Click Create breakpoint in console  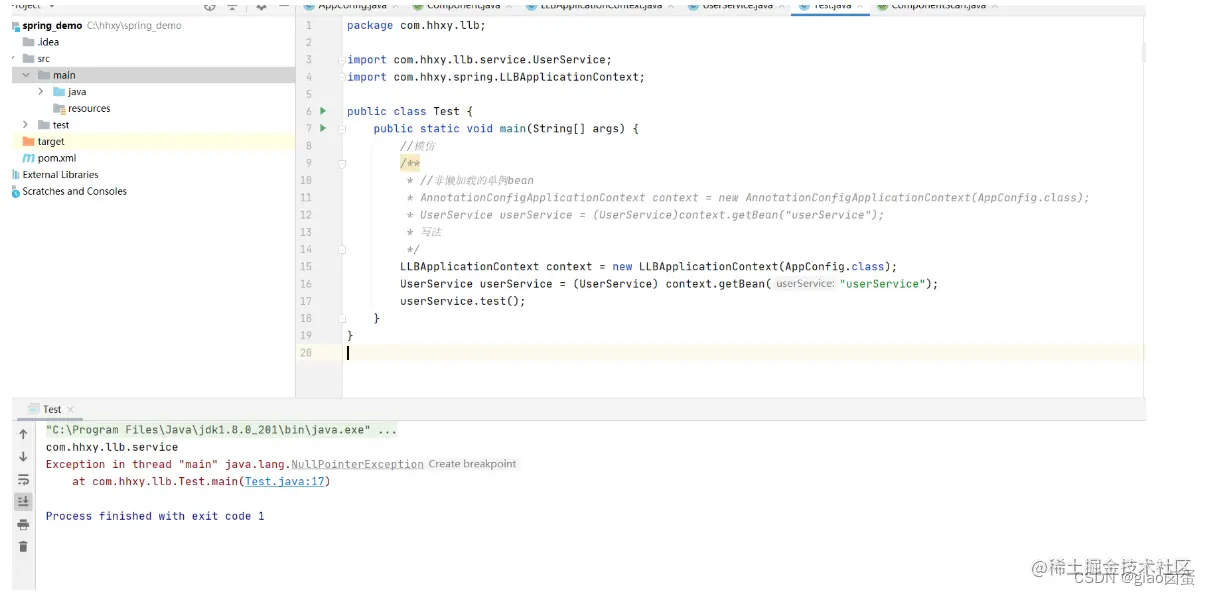point(473,464)
